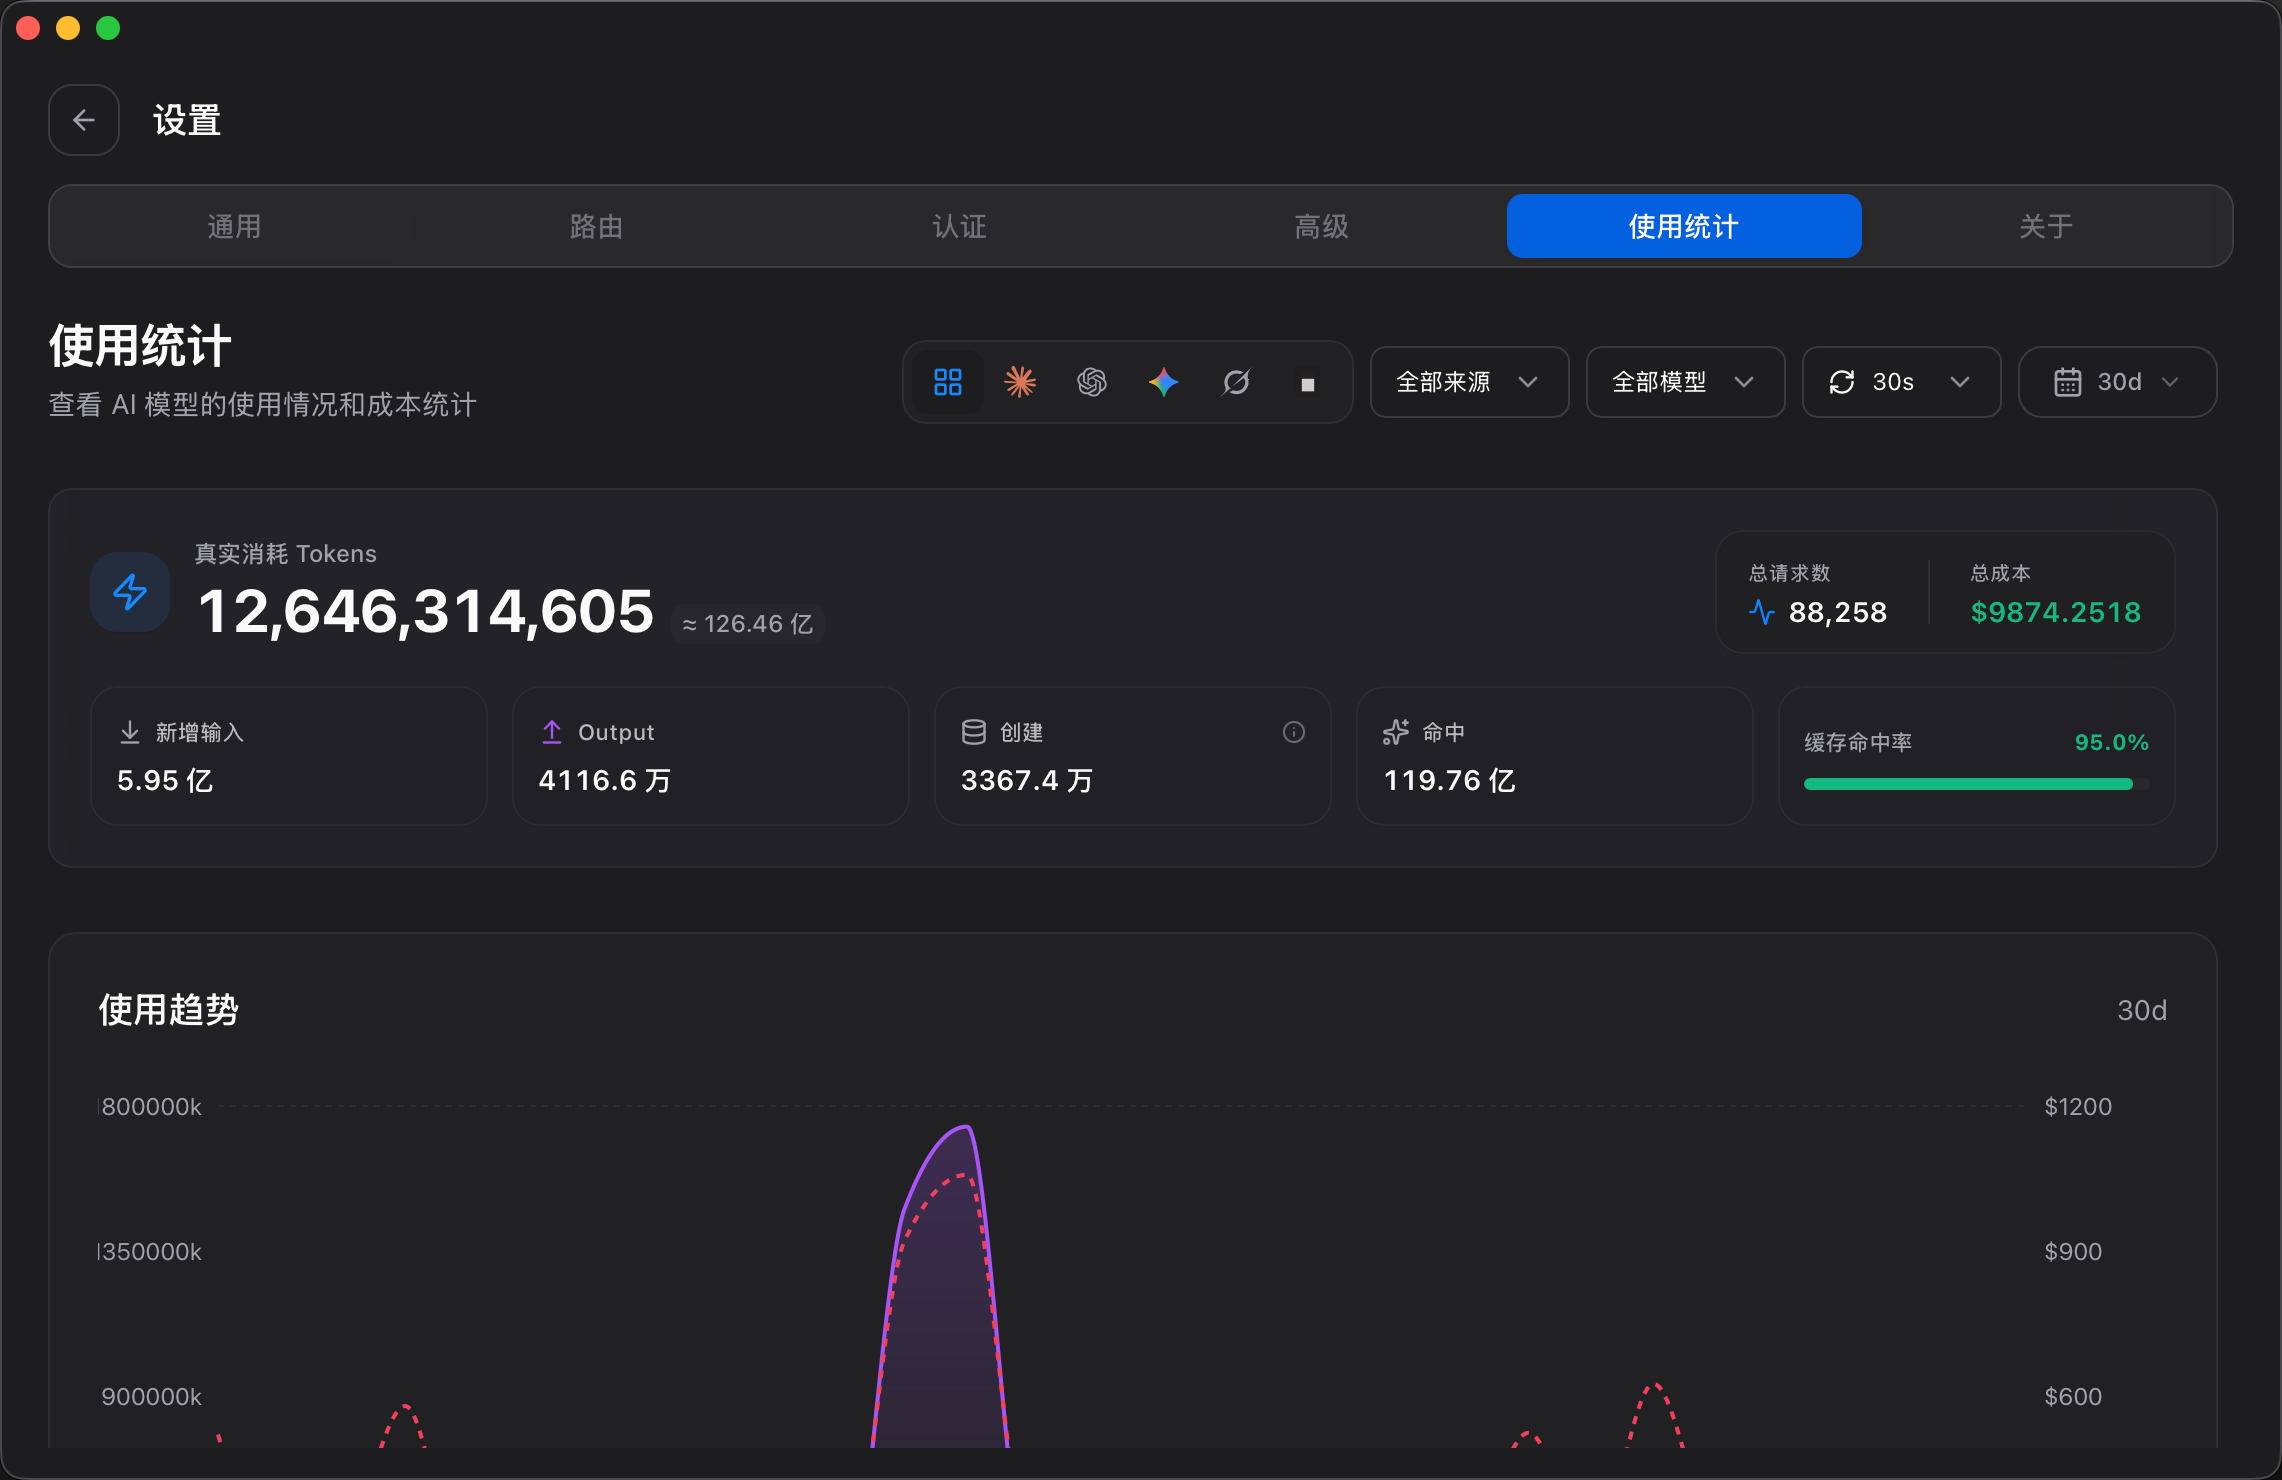Select the 高级 tab

tap(1322, 226)
